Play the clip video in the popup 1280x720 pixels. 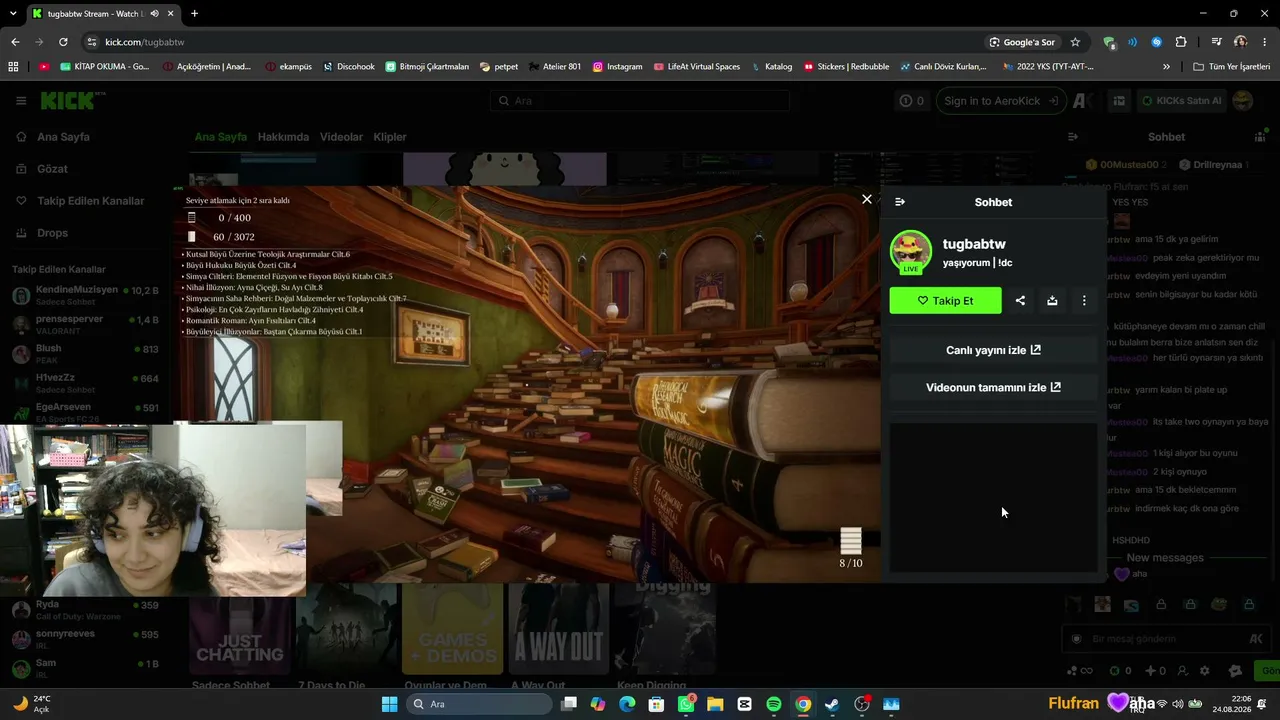click(527, 384)
